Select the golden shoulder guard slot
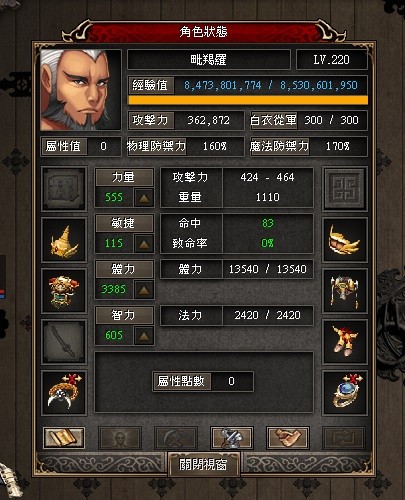This screenshot has width=405, height=500. pyautogui.click(x=345, y=240)
